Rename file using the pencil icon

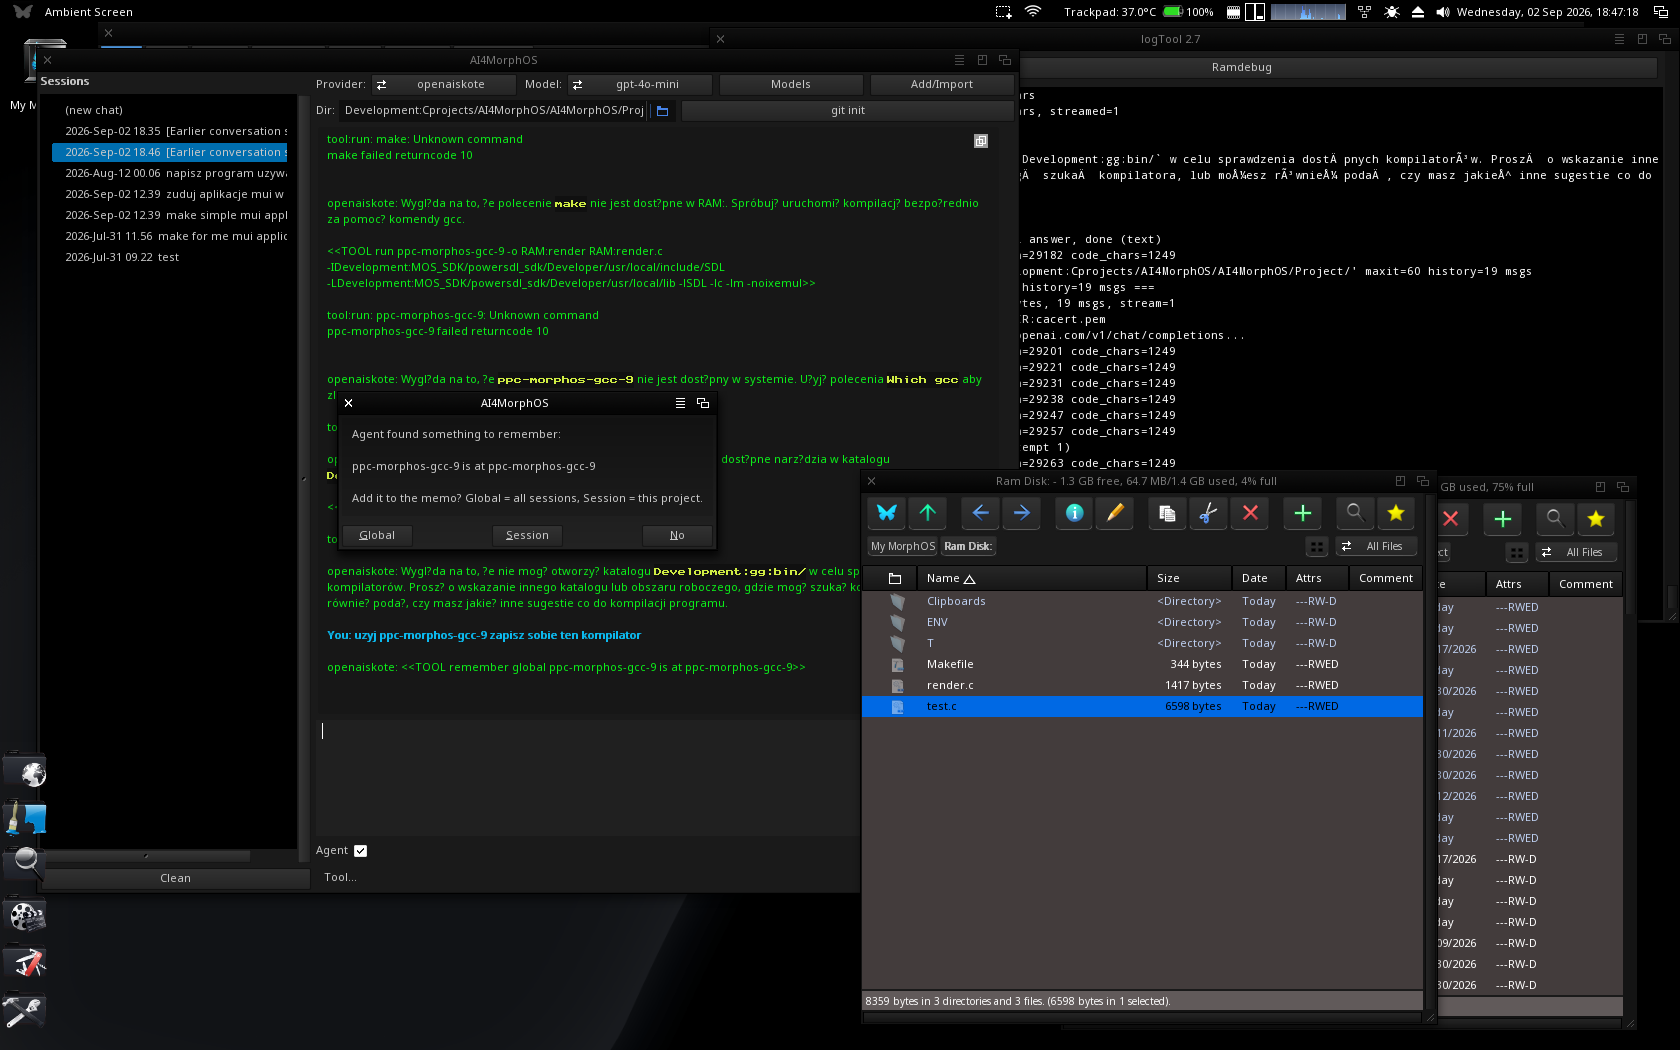pos(1115,513)
